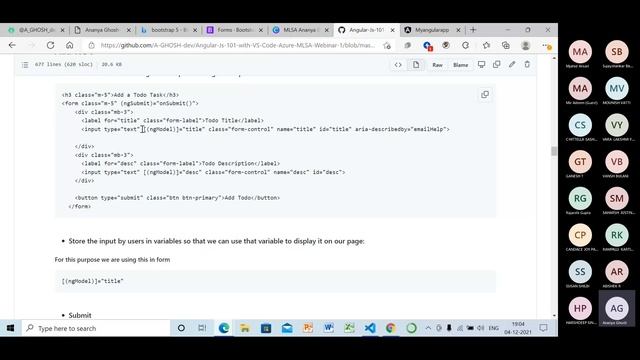This screenshot has height=360, width=640.
Task: Open File Explorer from the taskbar
Action: click(245, 328)
